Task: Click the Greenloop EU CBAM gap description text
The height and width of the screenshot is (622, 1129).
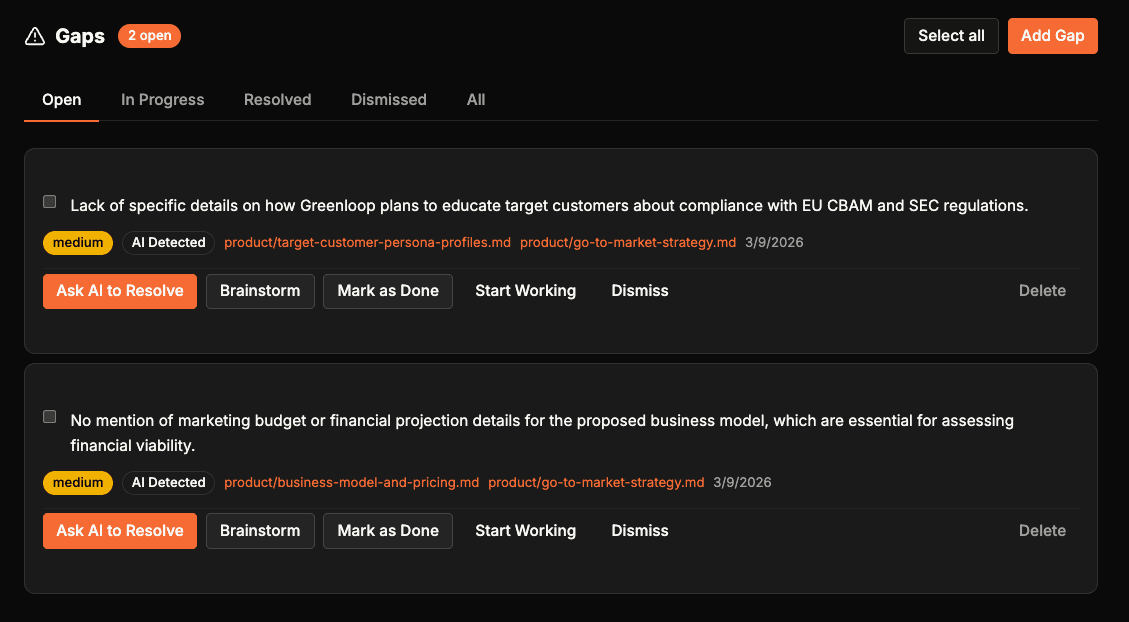Action: (549, 206)
